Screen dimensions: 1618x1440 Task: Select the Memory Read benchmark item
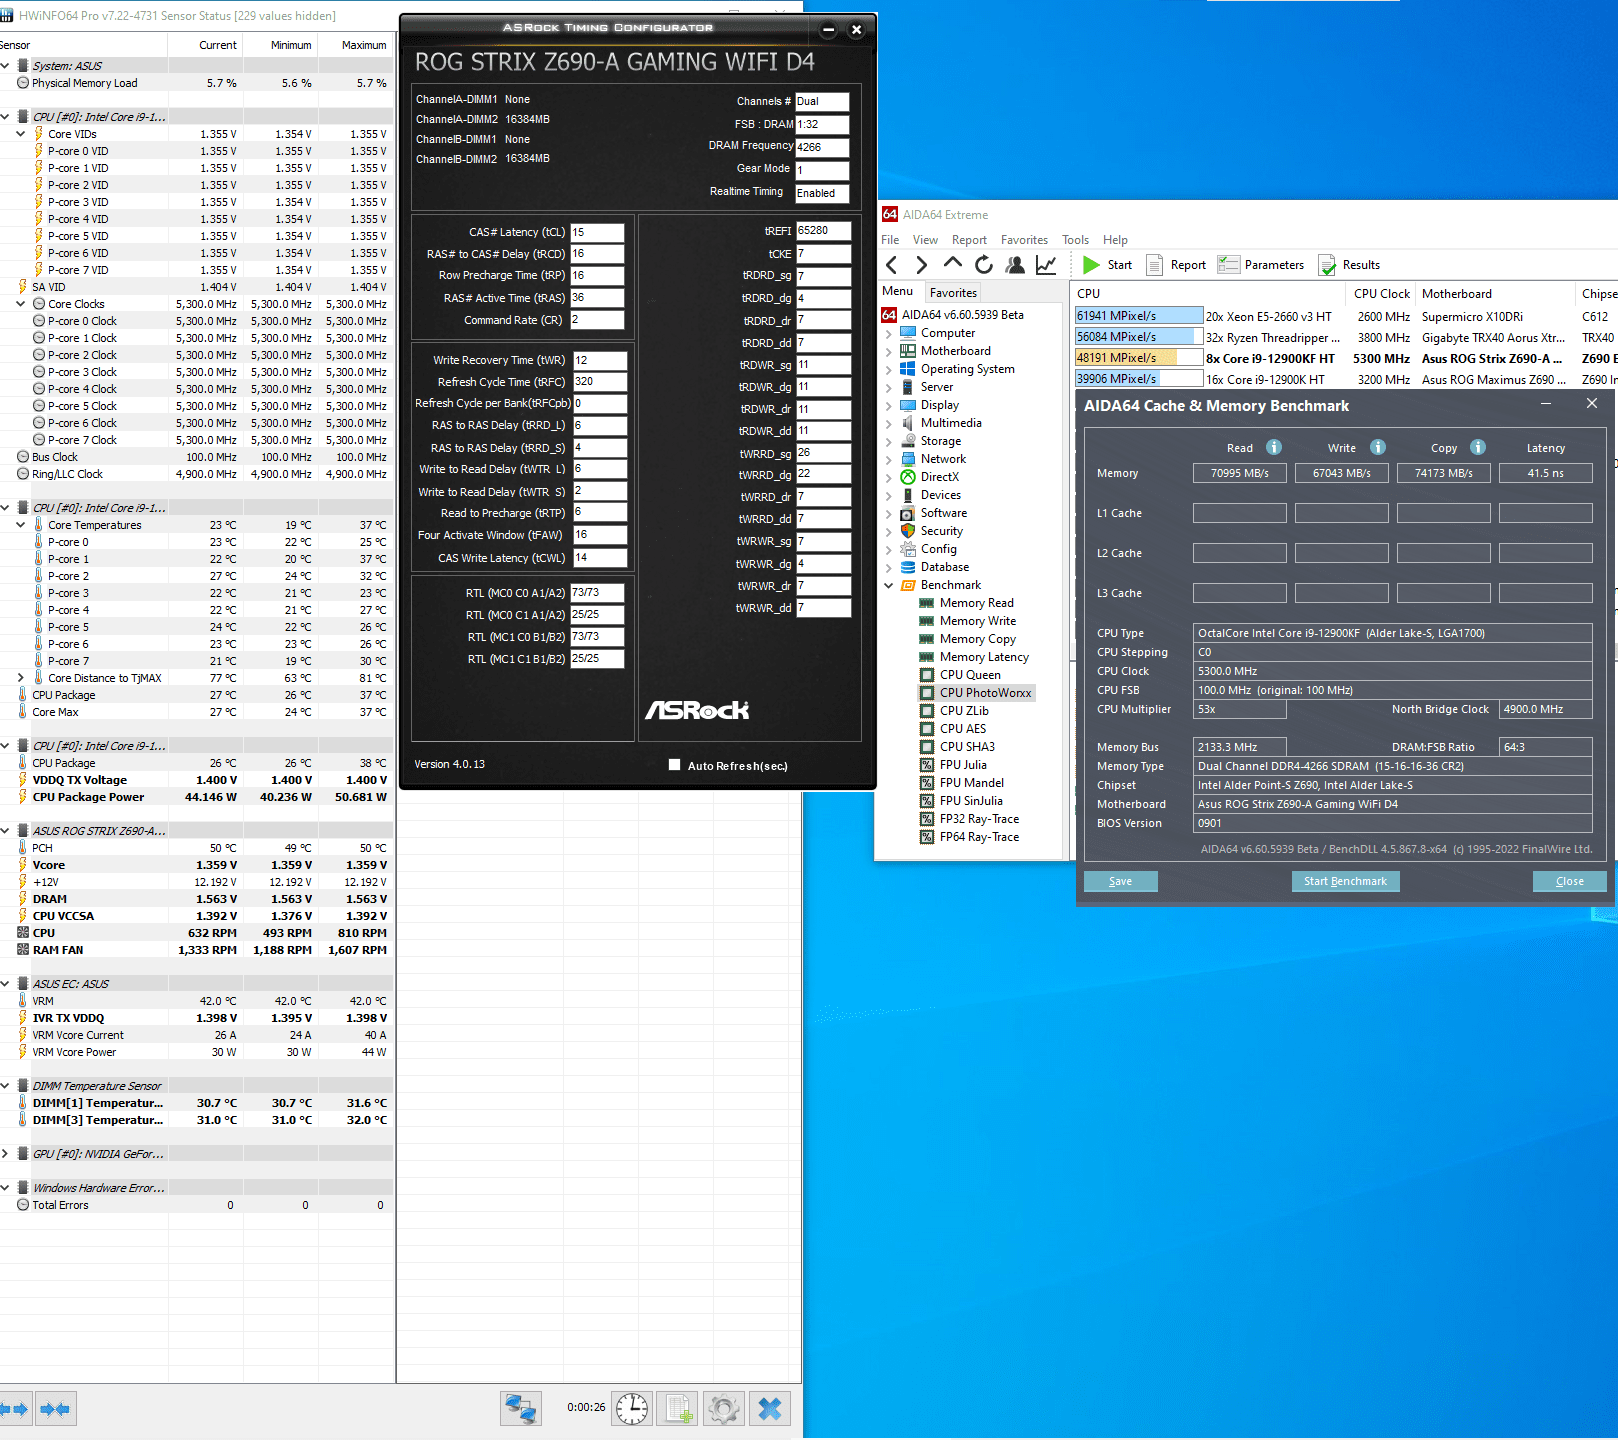(x=976, y=603)
